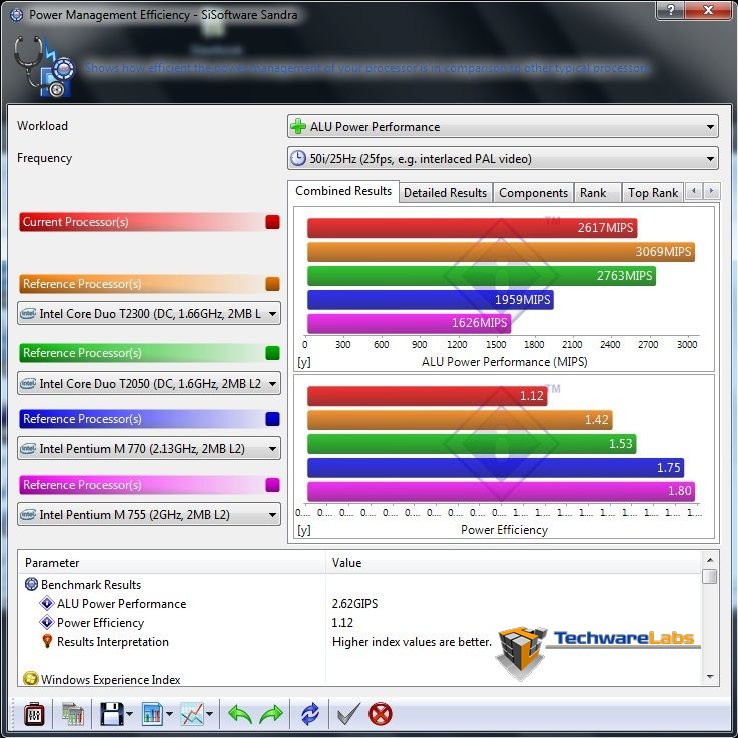Click the 1.42 orange efficiency bar

click(460, 420)
